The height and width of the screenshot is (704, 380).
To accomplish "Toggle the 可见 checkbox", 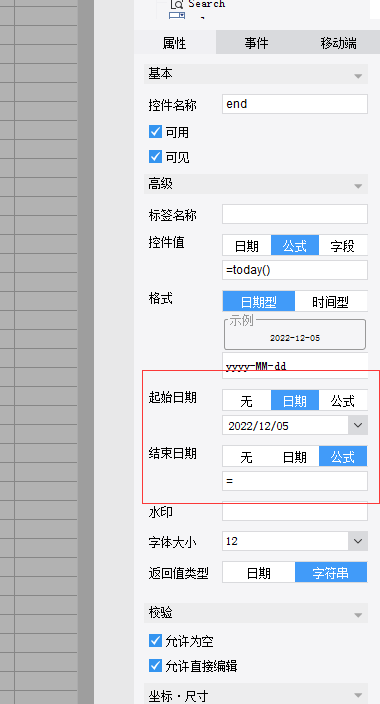I will pyautogui.click(x=155, y=157).
